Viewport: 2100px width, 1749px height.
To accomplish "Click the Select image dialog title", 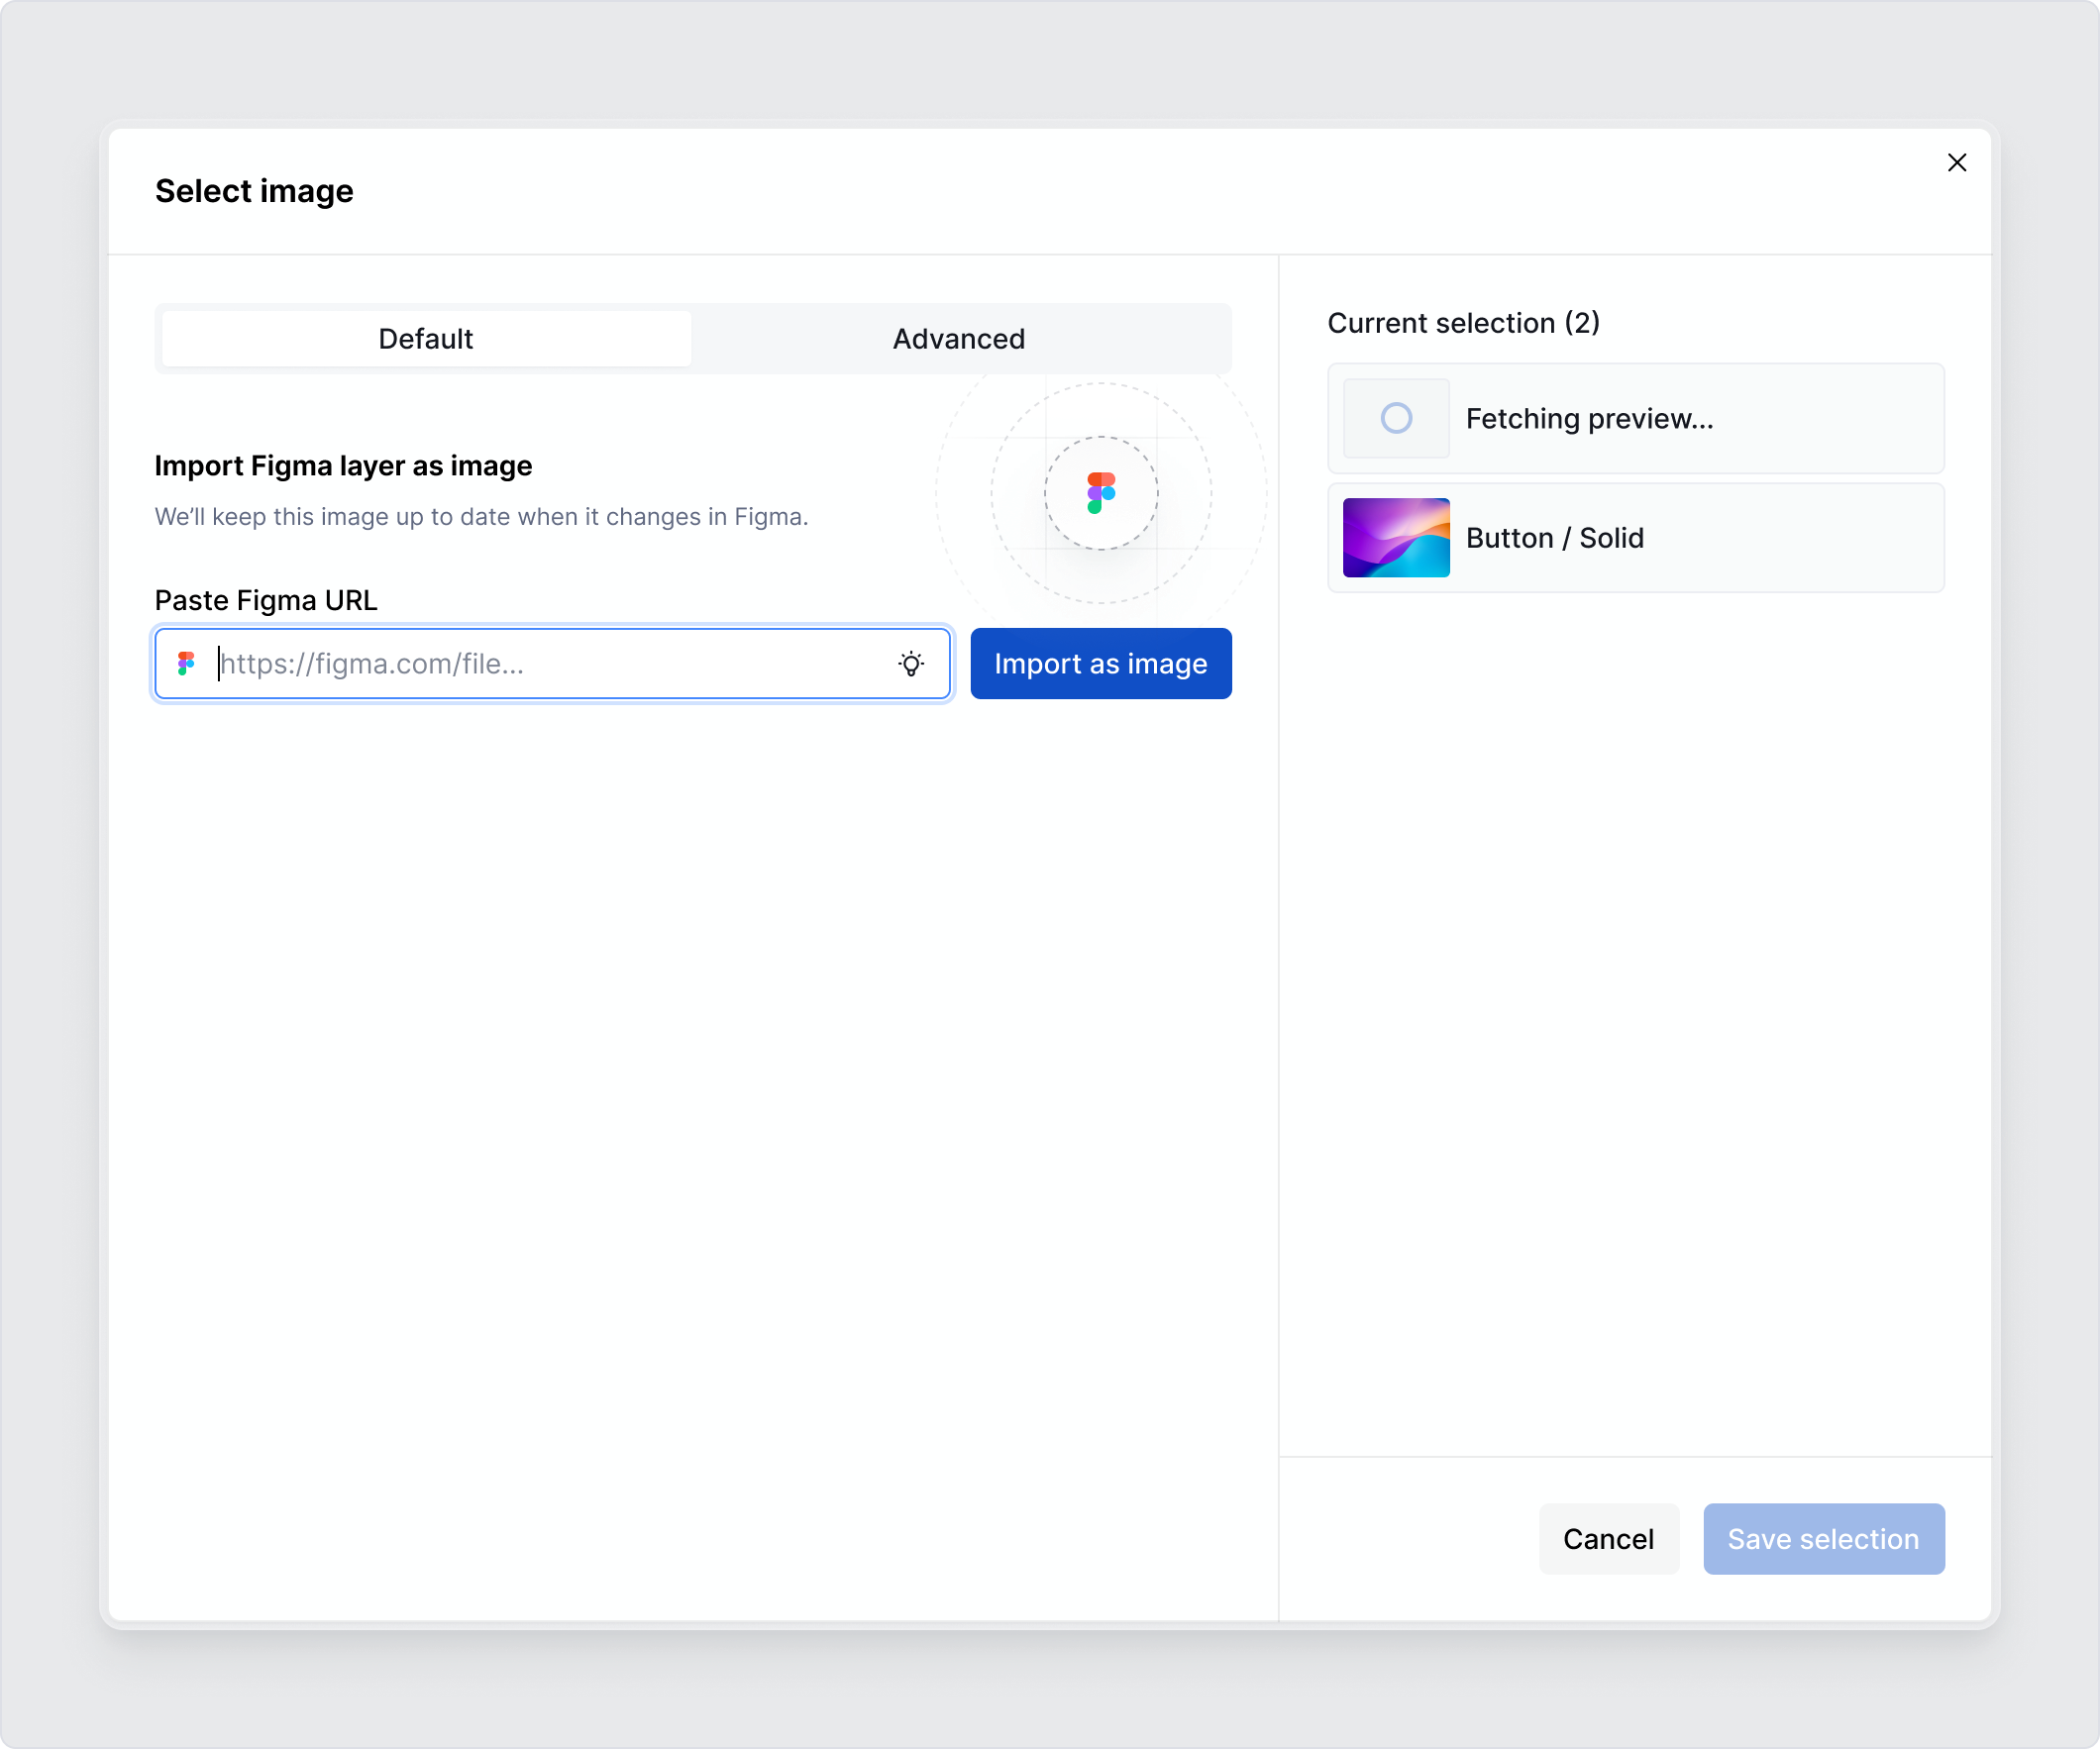I will tap(253, 190).
